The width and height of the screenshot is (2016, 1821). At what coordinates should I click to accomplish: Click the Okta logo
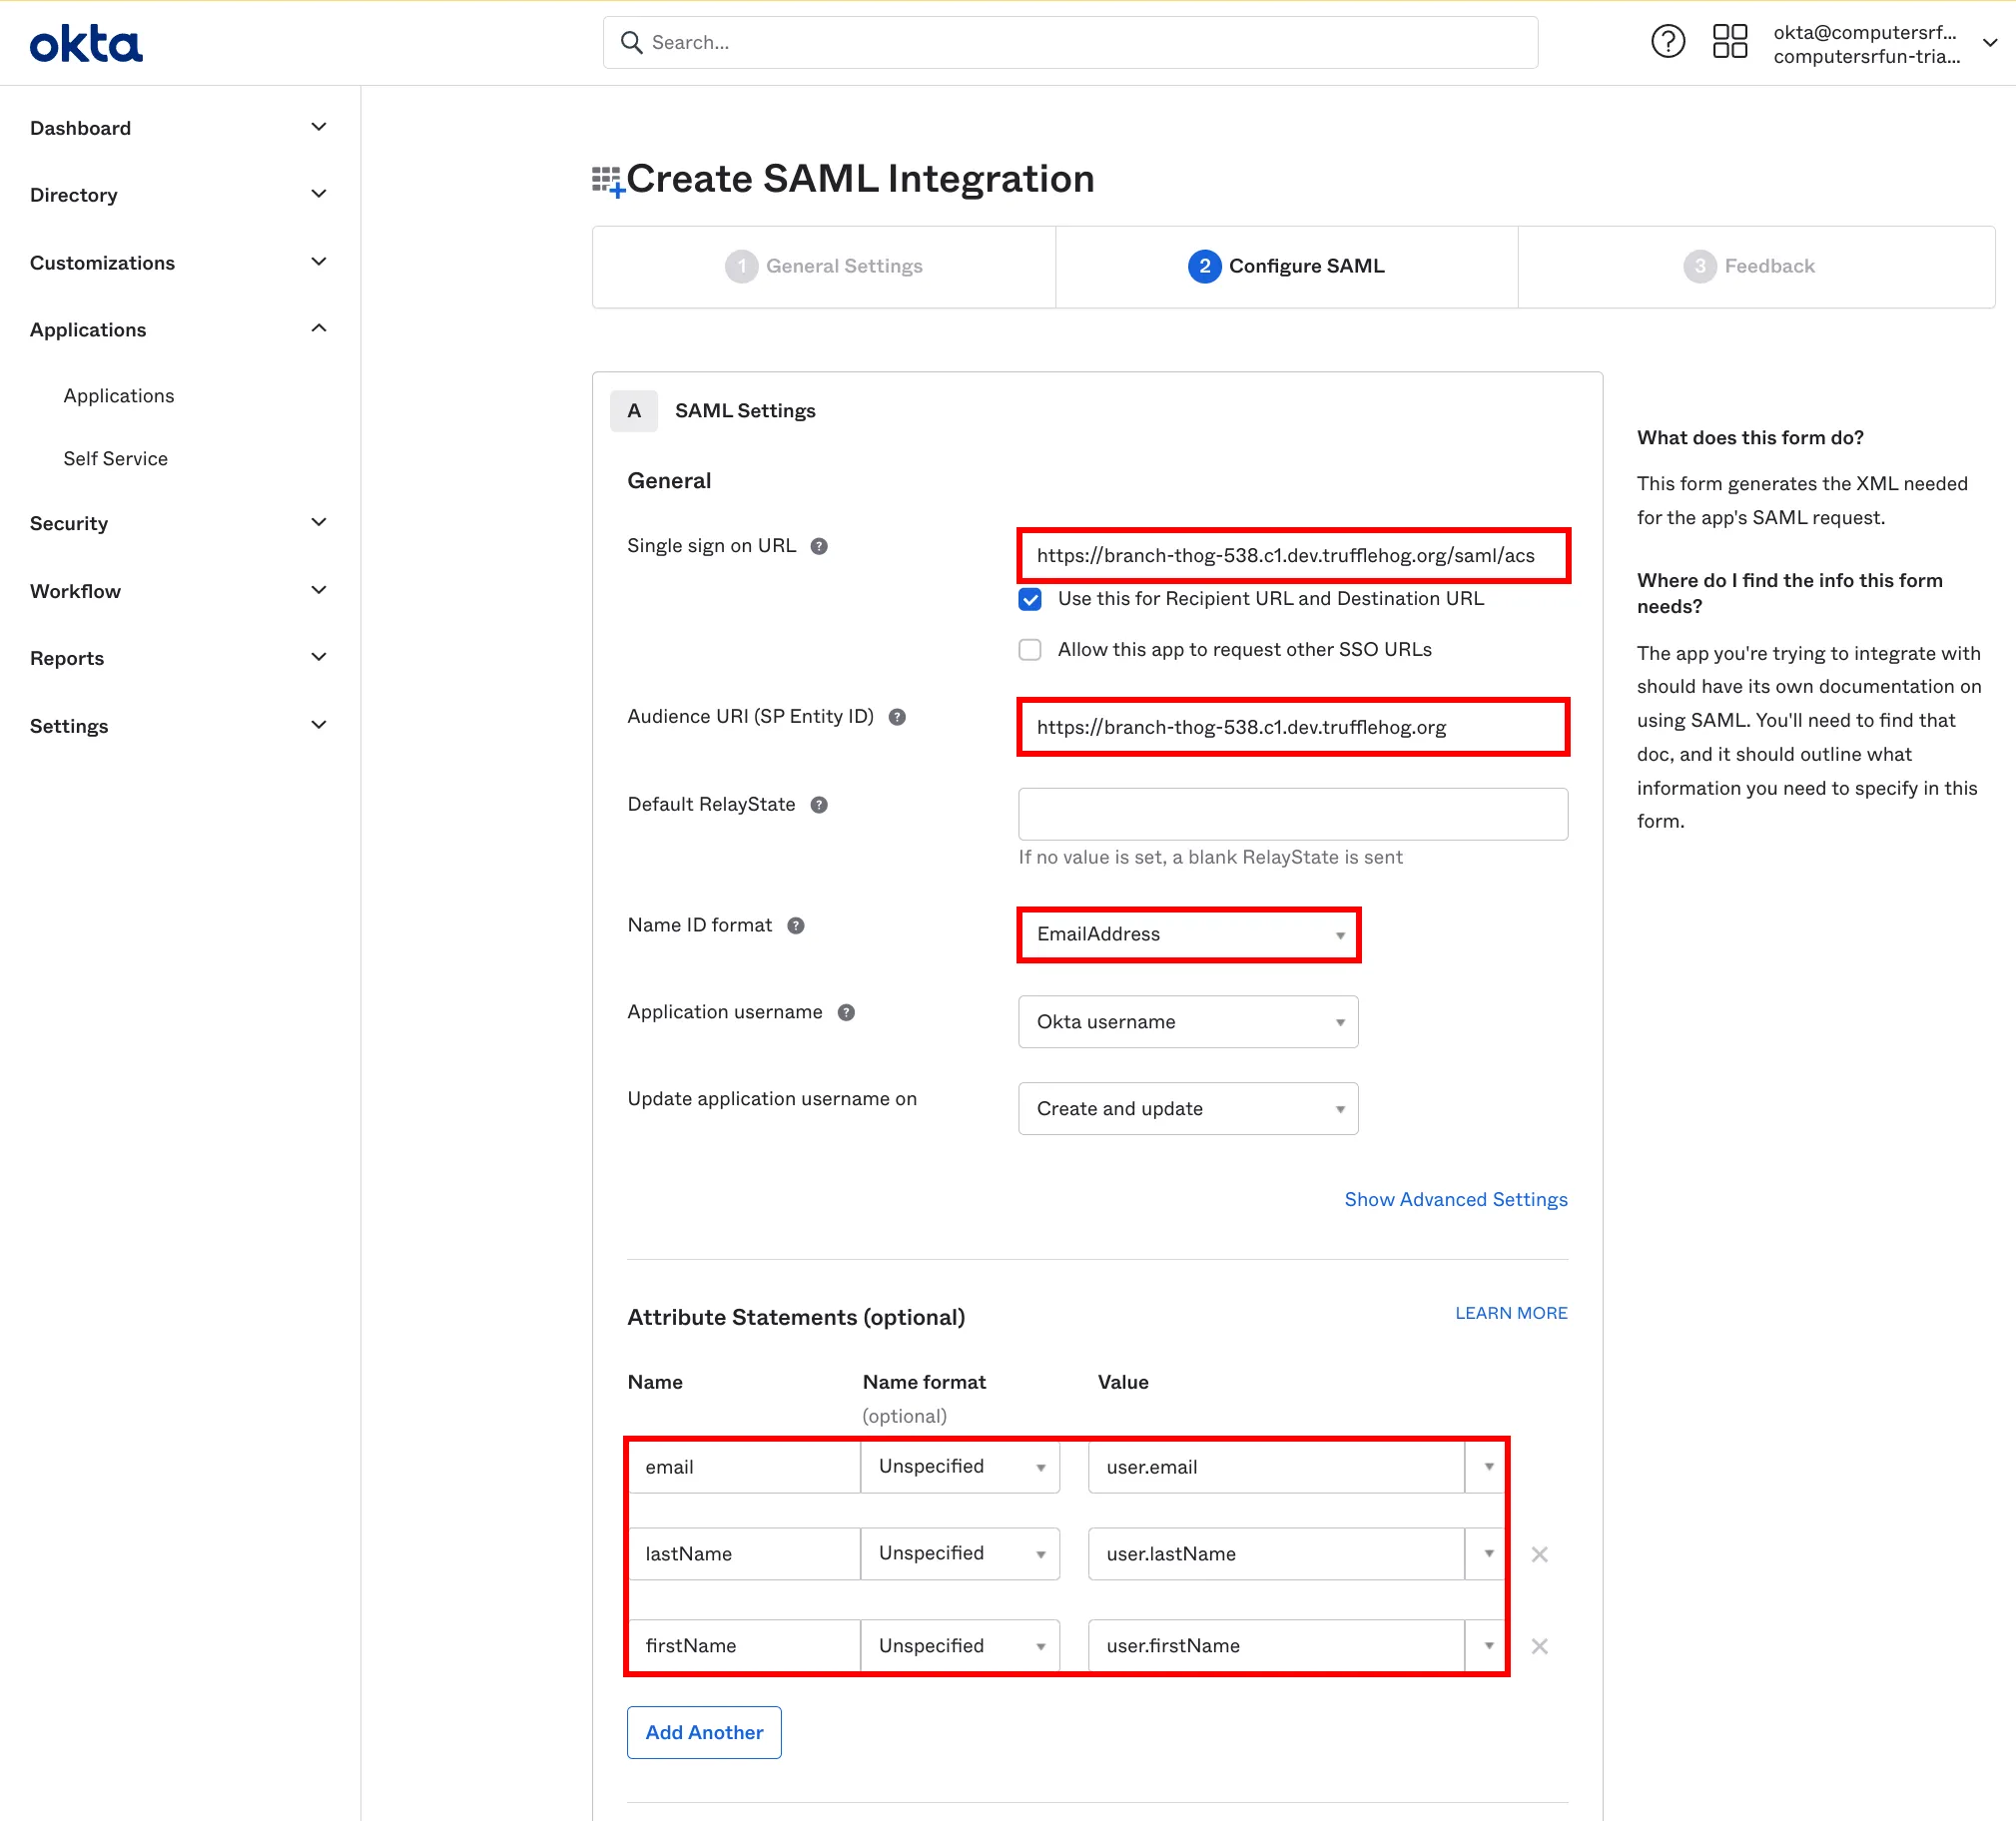pyautogui.click(x=86, y=44)
